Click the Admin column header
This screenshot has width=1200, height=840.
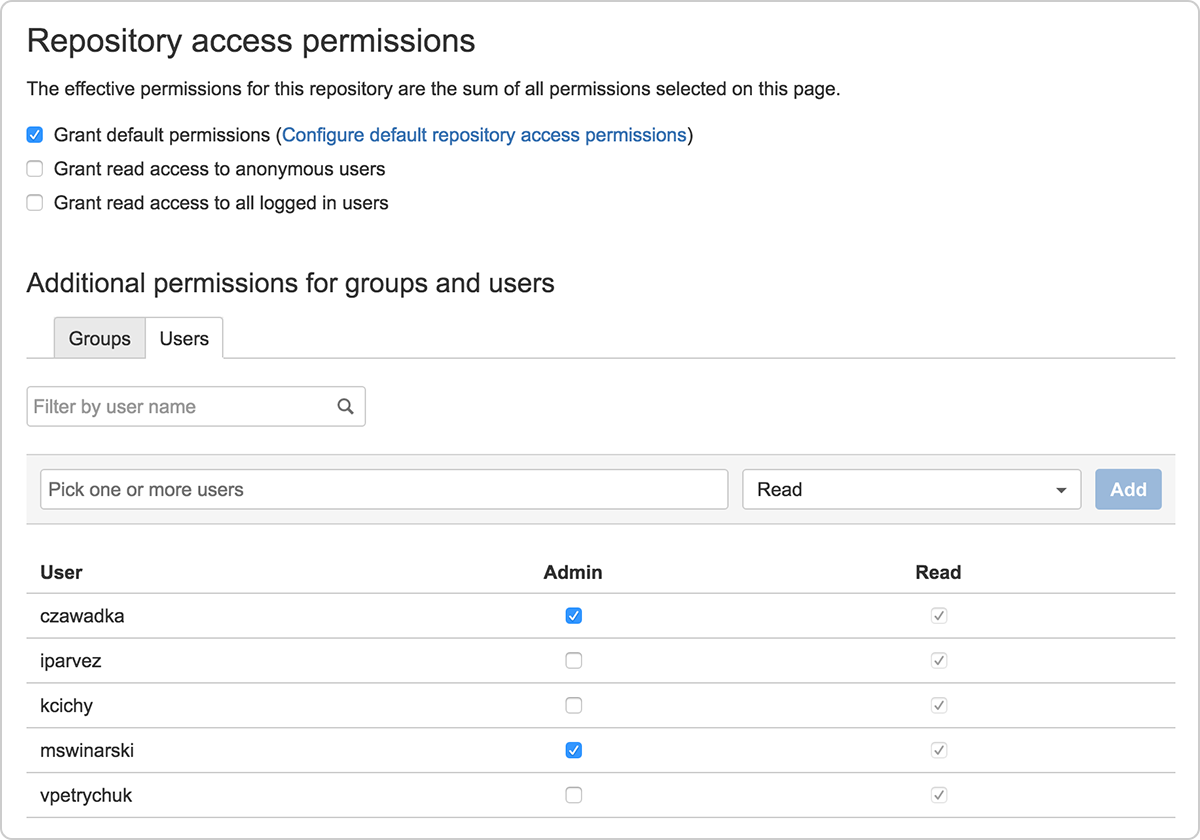pyautogui.click(x=573, y=572)
